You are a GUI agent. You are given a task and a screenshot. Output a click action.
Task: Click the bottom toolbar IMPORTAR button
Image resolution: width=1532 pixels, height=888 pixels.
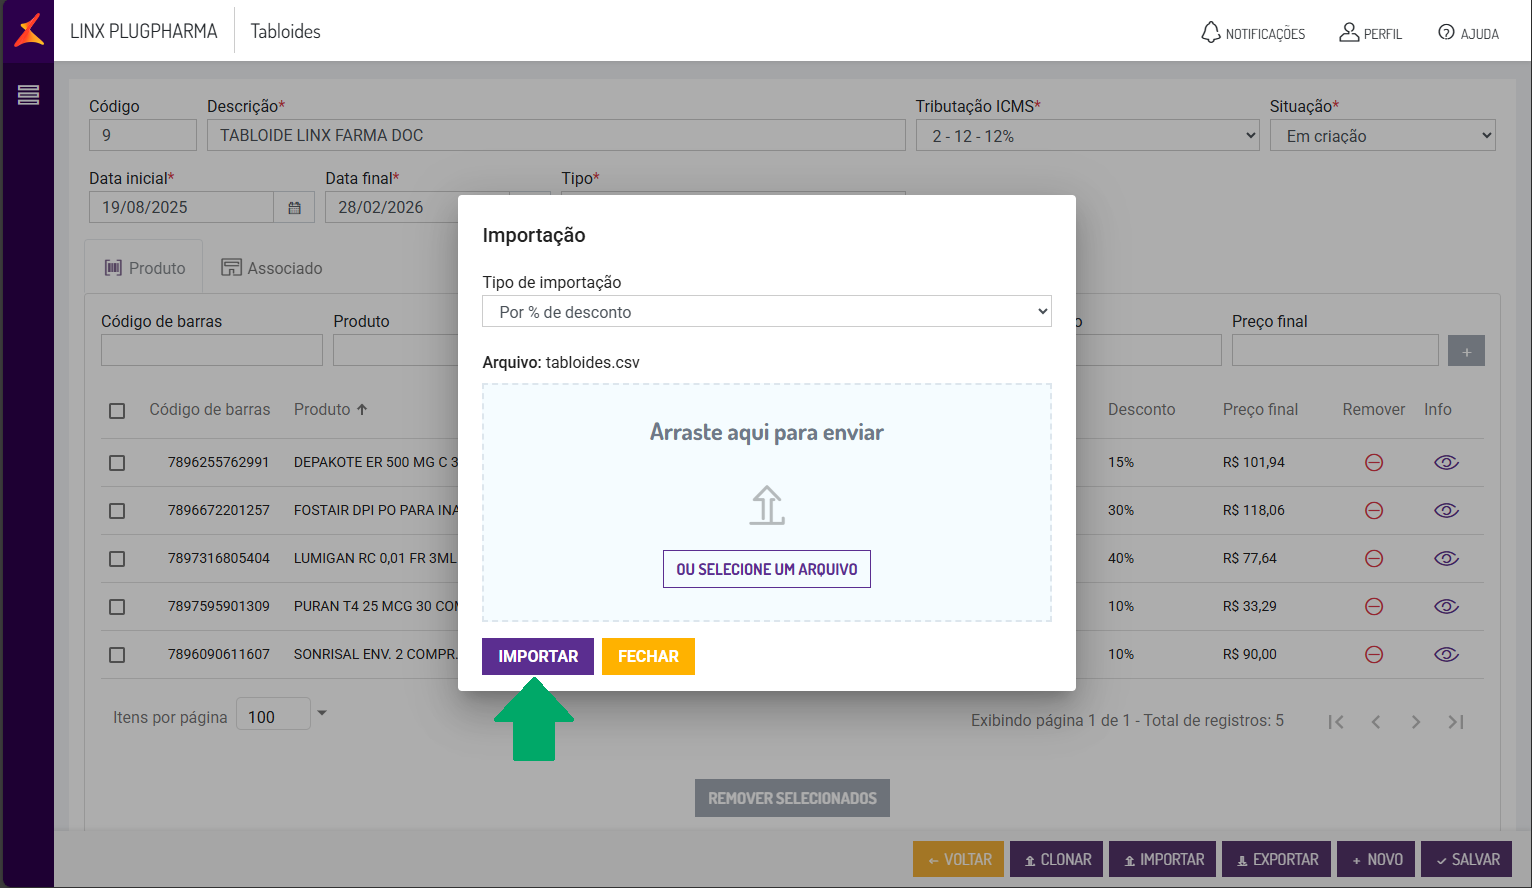pos(1163,859)
